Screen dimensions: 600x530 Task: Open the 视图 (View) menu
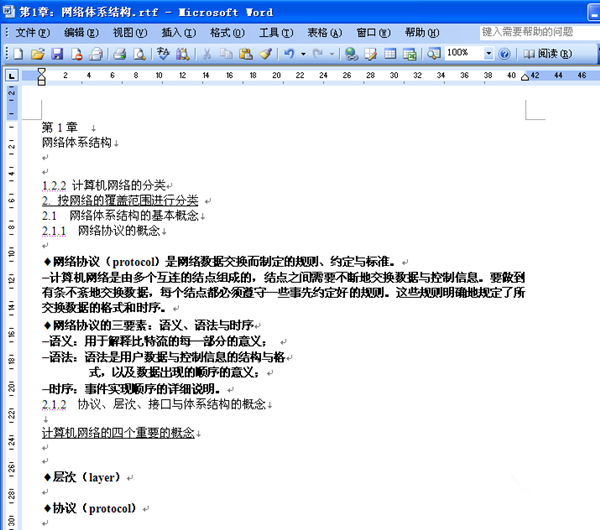point(130,33)
